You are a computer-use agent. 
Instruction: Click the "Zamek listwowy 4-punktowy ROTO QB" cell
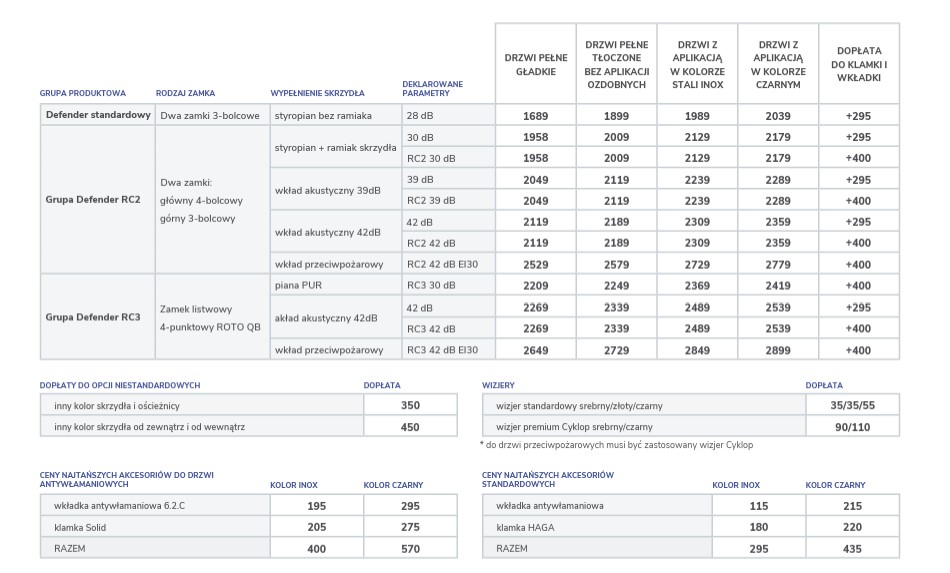[210, 317]
